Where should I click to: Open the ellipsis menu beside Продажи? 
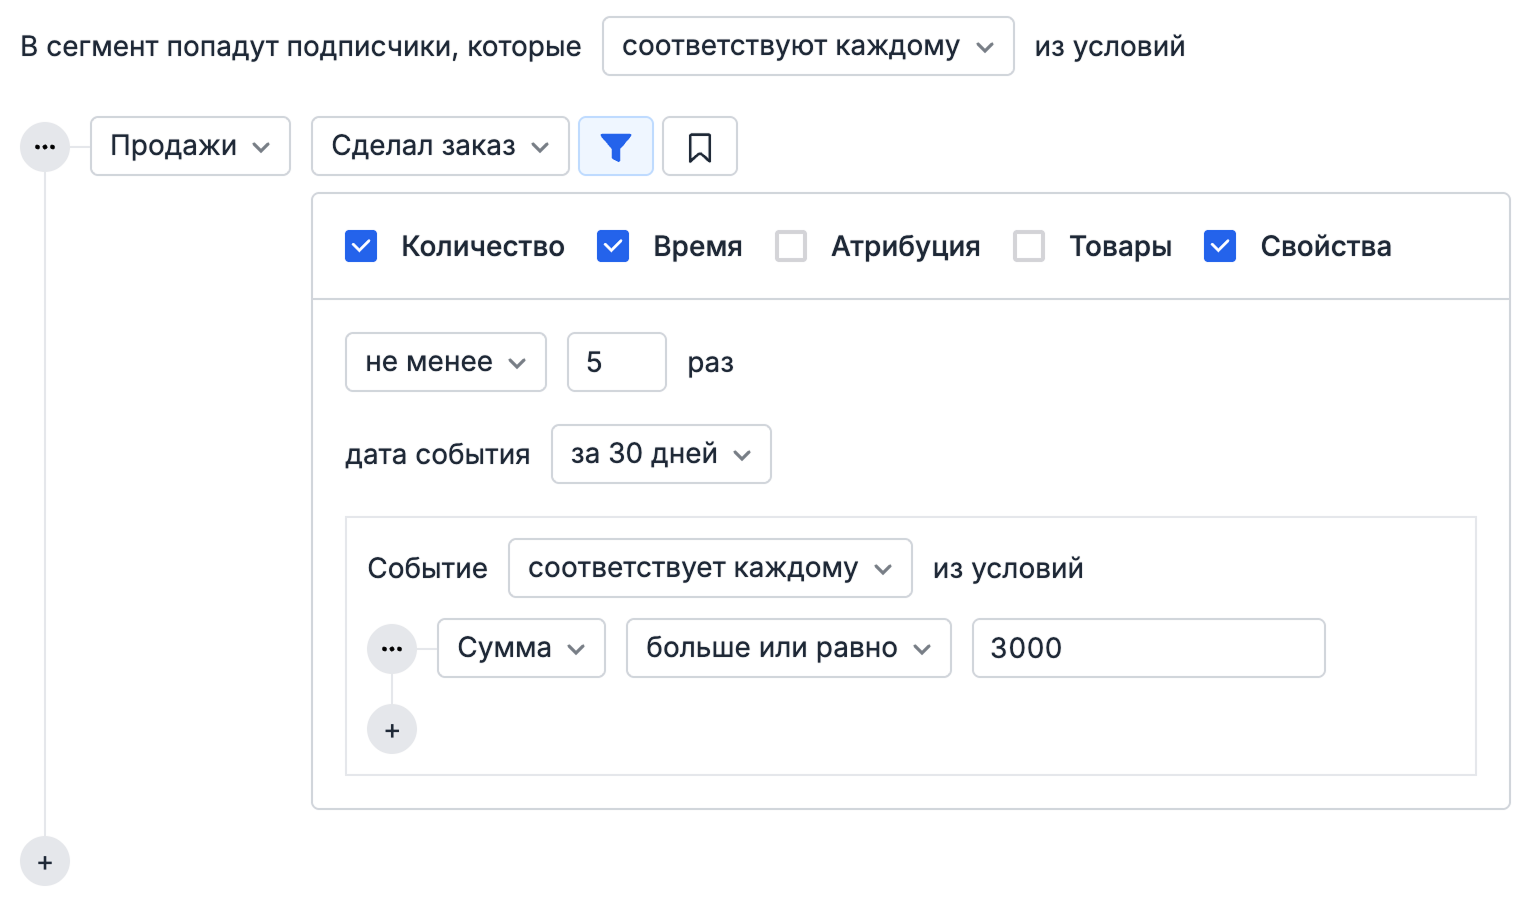coord(44,146)
